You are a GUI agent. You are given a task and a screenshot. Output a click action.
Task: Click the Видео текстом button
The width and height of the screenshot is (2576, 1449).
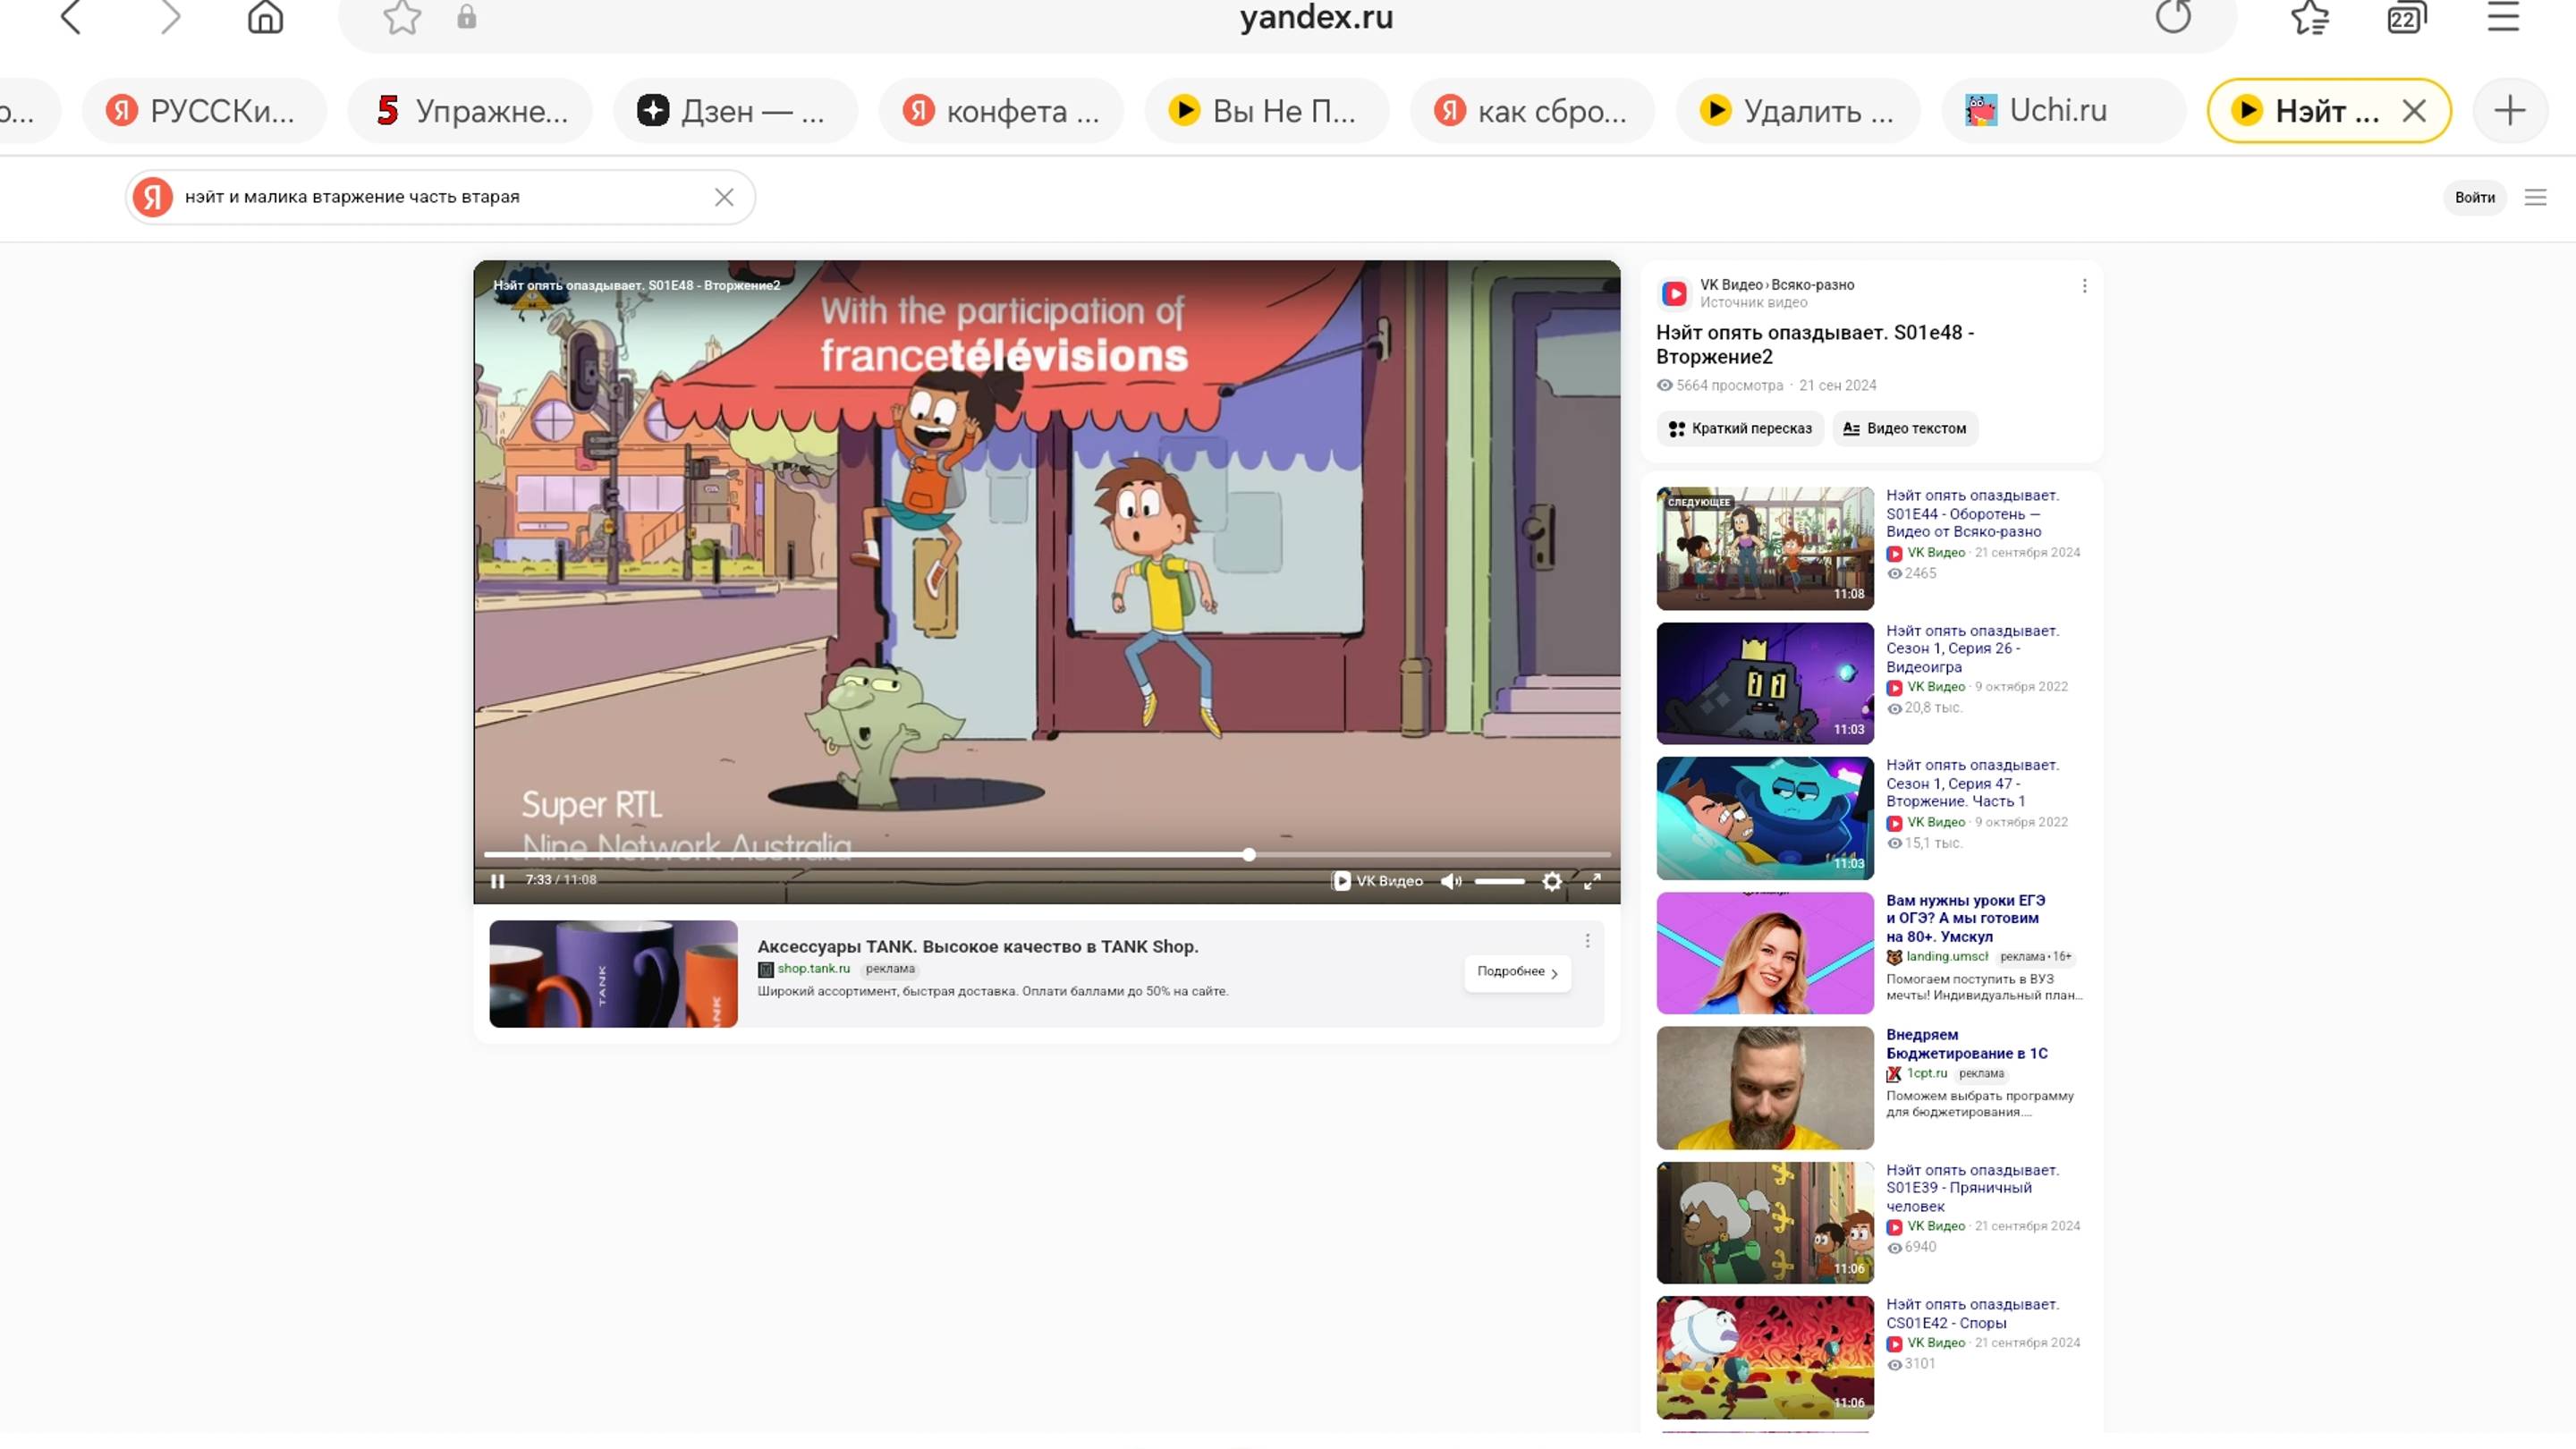point(1905,428)
